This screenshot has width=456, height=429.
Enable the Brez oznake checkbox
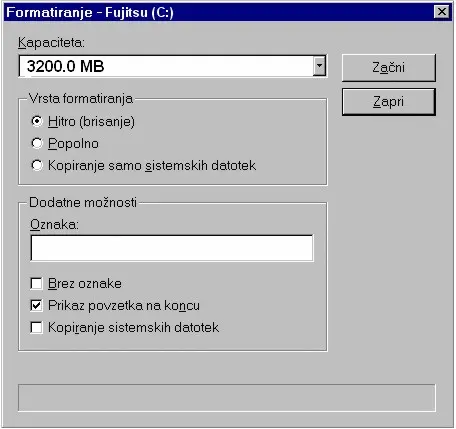pos(36,284)
